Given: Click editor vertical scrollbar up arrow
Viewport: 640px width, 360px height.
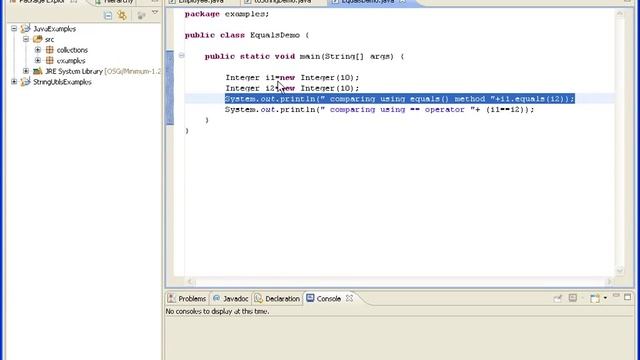Looking at the screenshot, I should [x=620, y=14].
